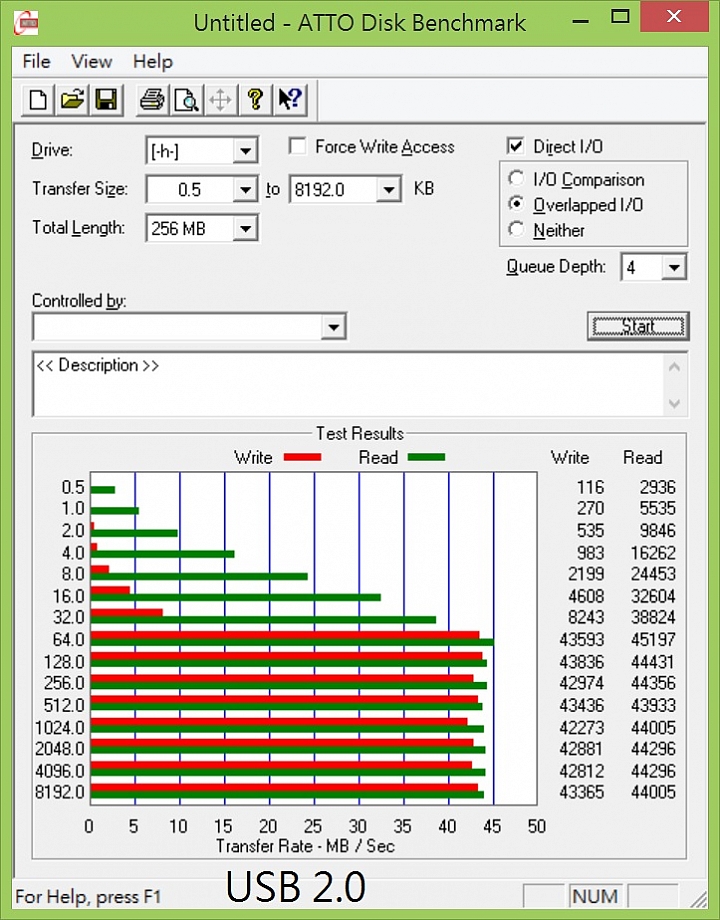Screen dimensions: 720x920
Task: Expand the maximum Transfer Size 8192.0 dropdown
Action: [388, 190]
